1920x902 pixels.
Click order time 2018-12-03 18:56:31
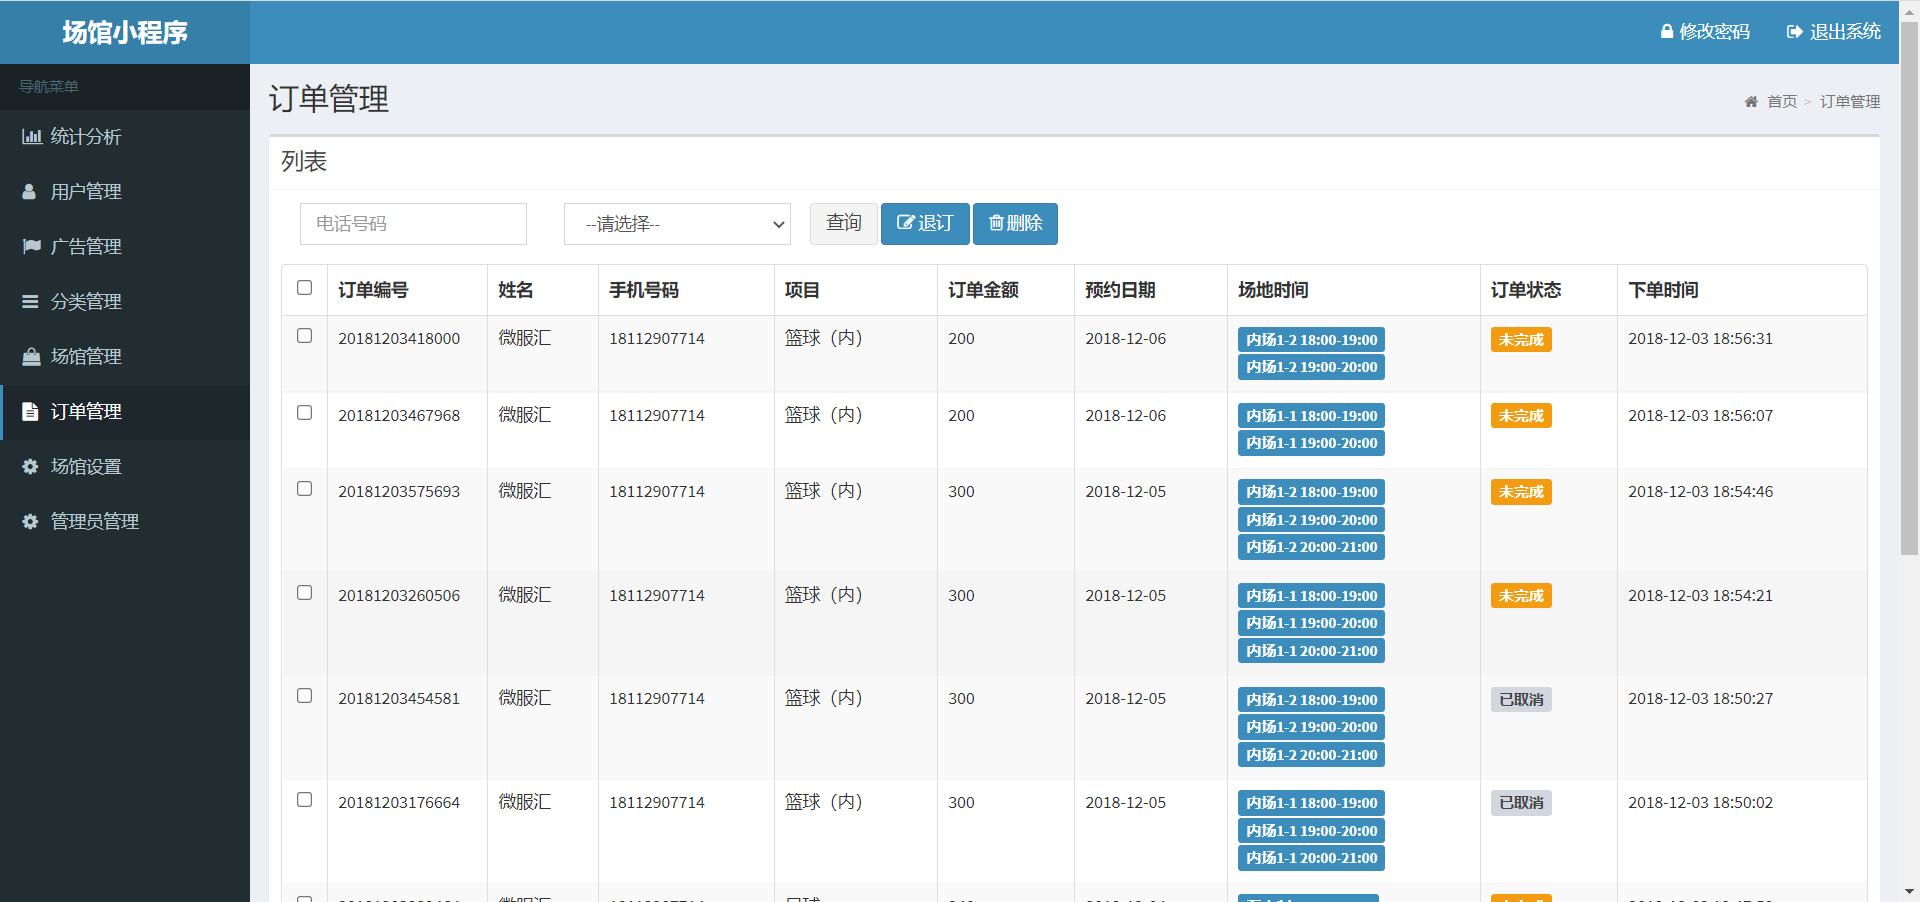click(1700, 339)
